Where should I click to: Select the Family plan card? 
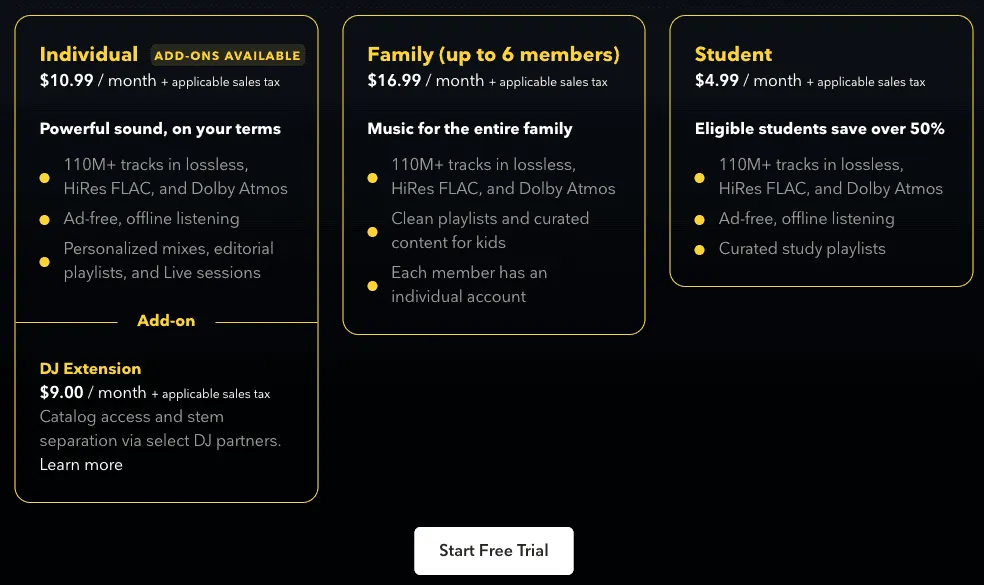[493, 172]
